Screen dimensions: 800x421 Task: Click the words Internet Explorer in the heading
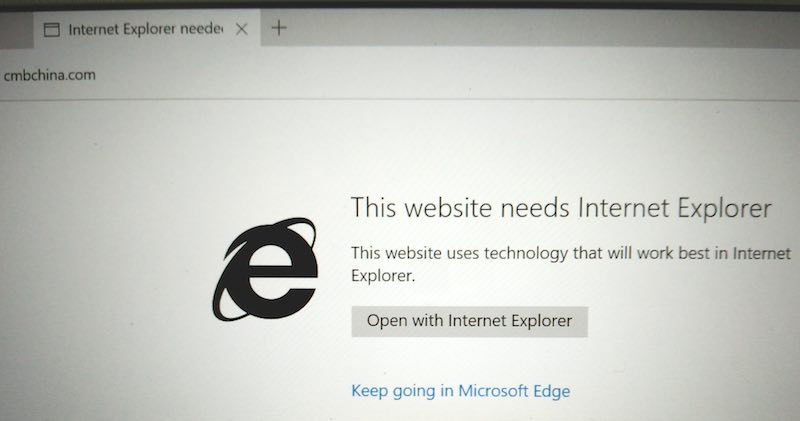[x=674, y=208]
